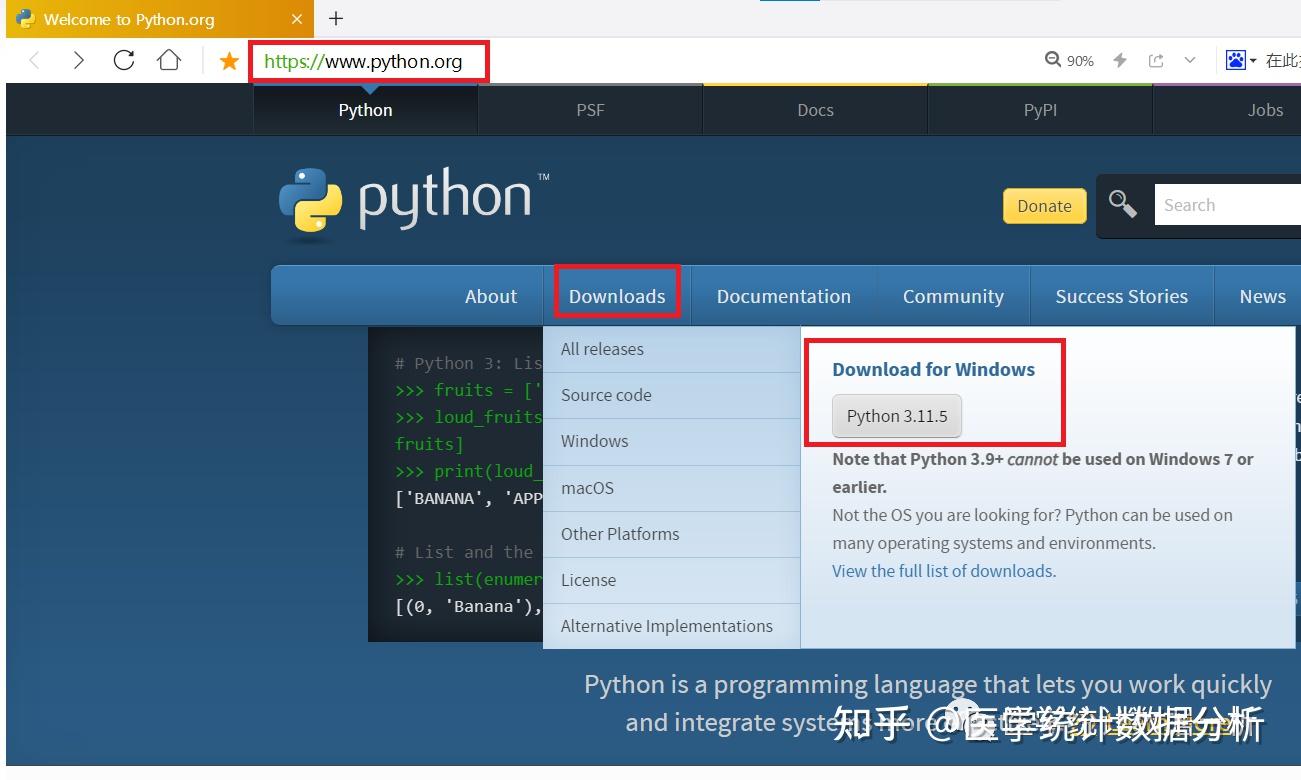Open the full list of downloads link

click(x=941, y=570)
